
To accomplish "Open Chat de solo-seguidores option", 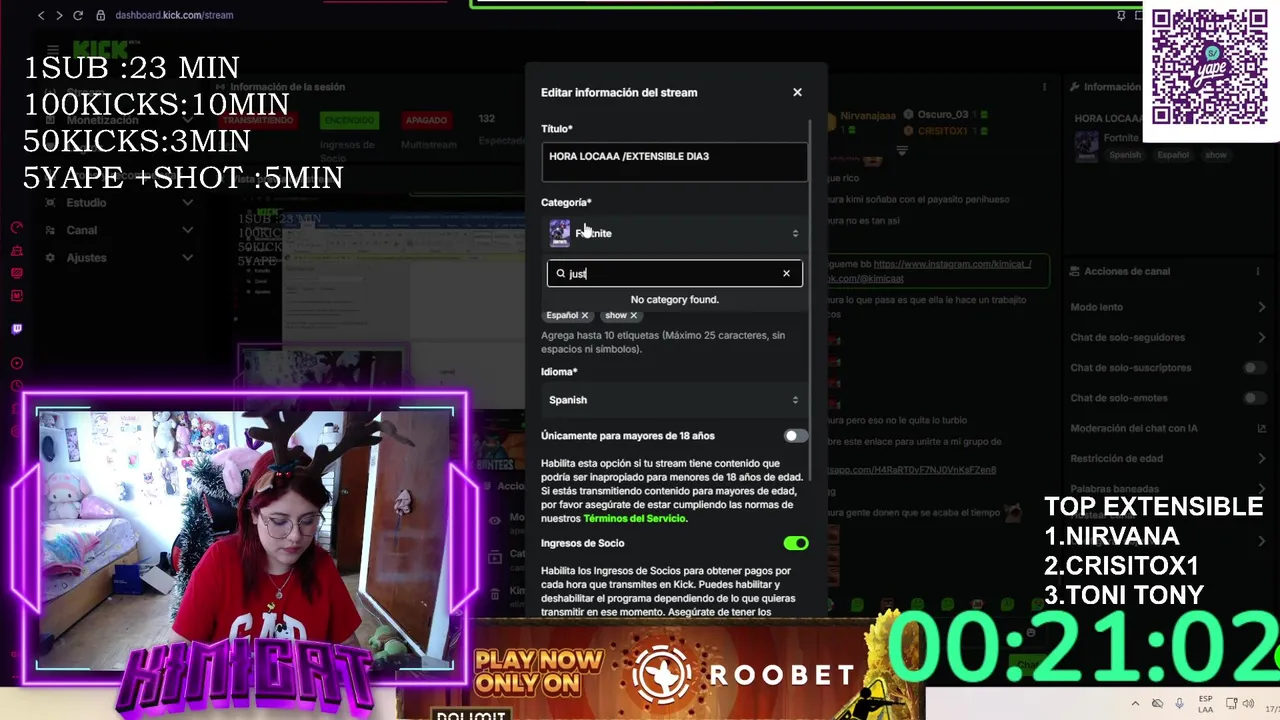I will coord(1169,337).
